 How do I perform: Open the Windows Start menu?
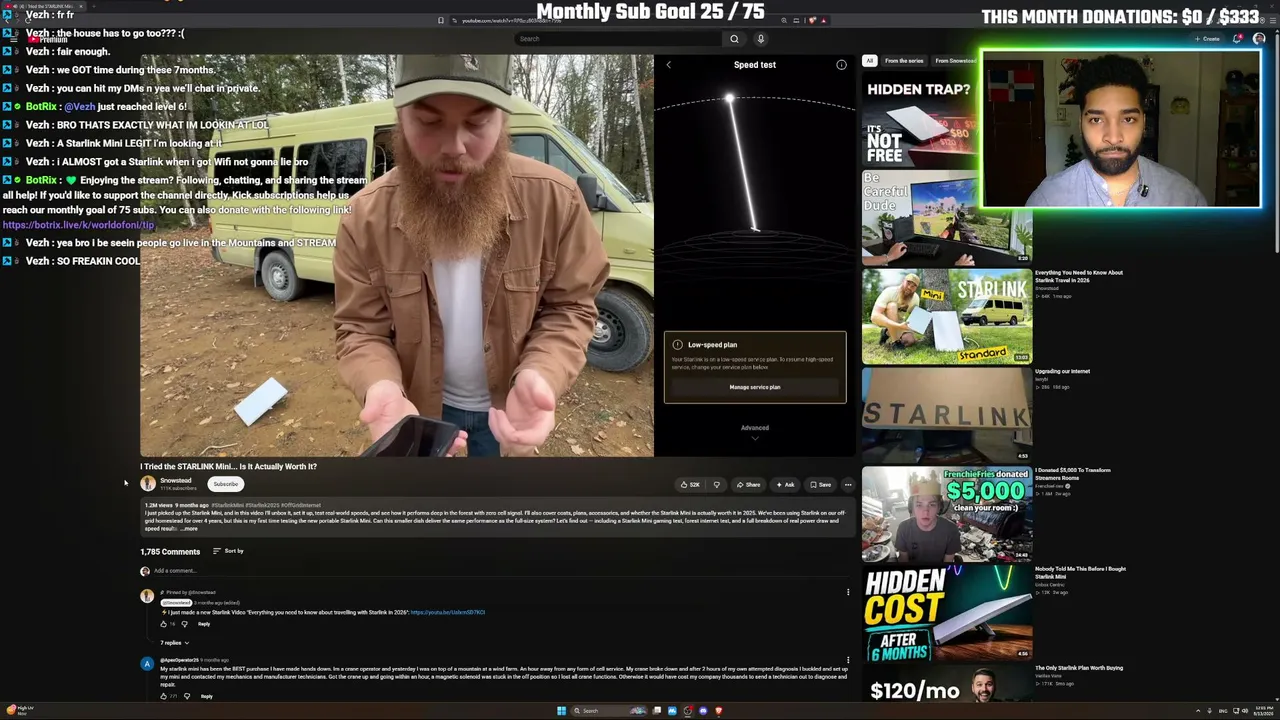(561, 711)
